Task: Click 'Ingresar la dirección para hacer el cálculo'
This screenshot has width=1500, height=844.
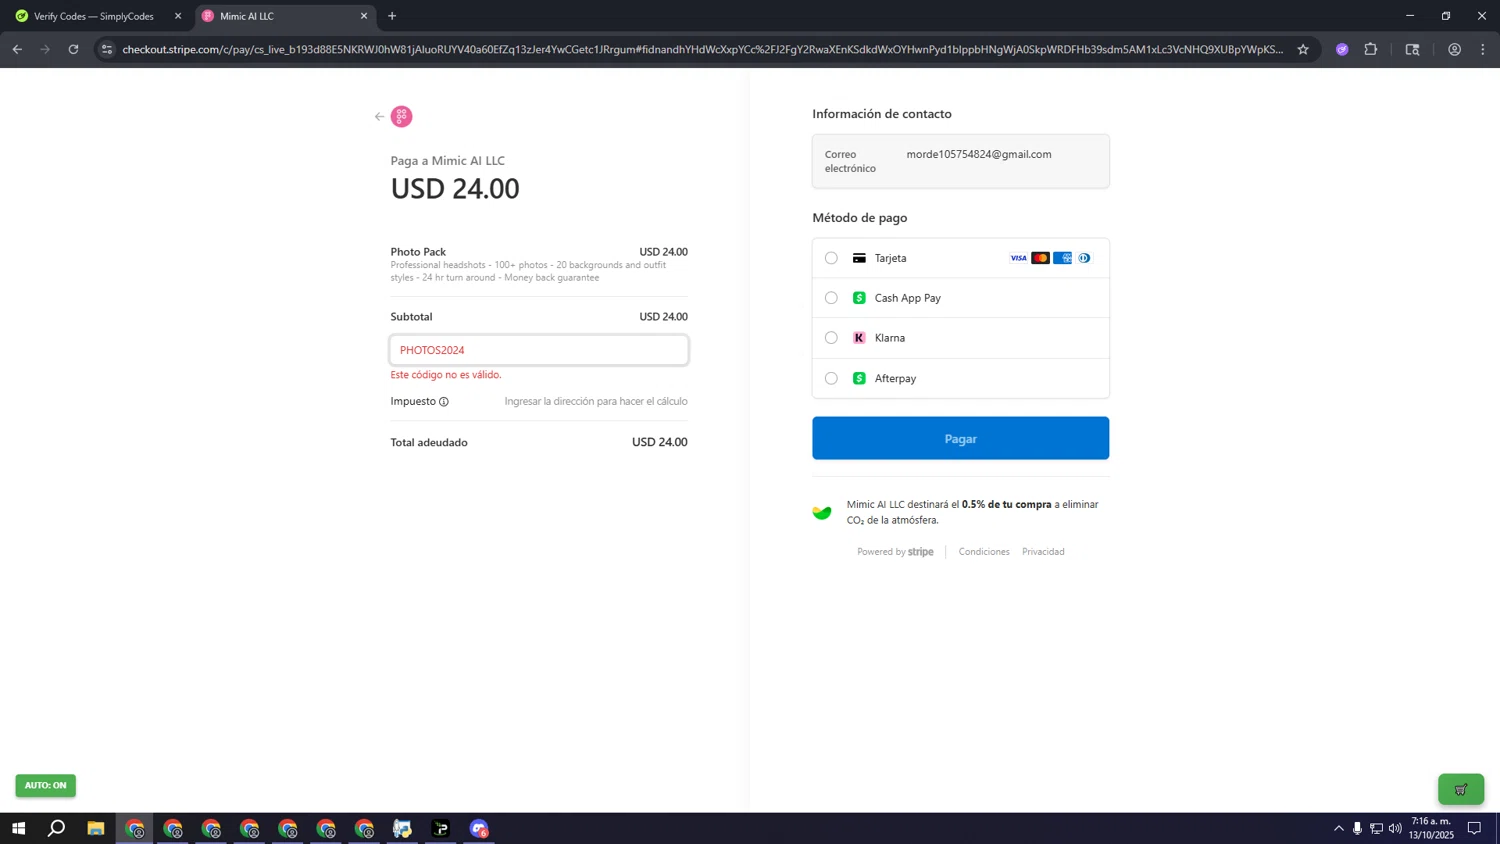Action: pyautogui.click(x=596, y=402)
